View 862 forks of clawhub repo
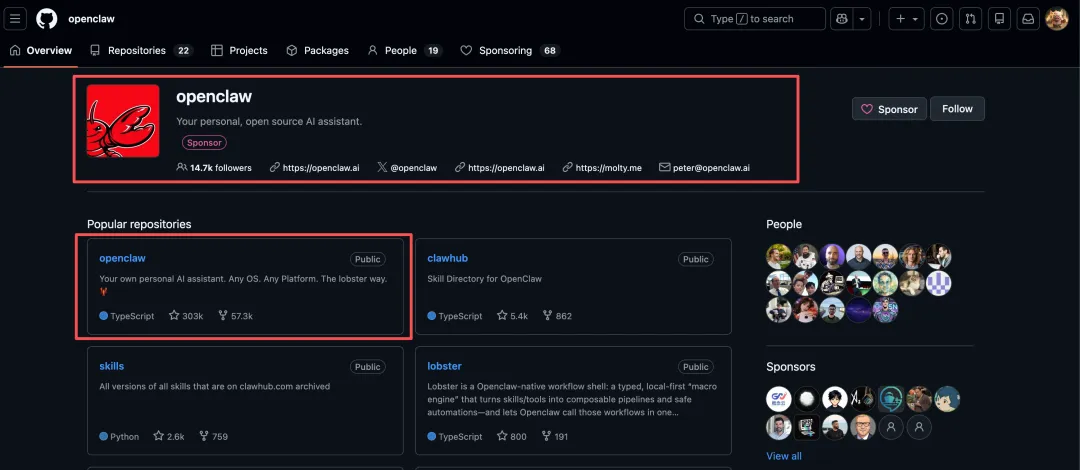 coord(557,316)
